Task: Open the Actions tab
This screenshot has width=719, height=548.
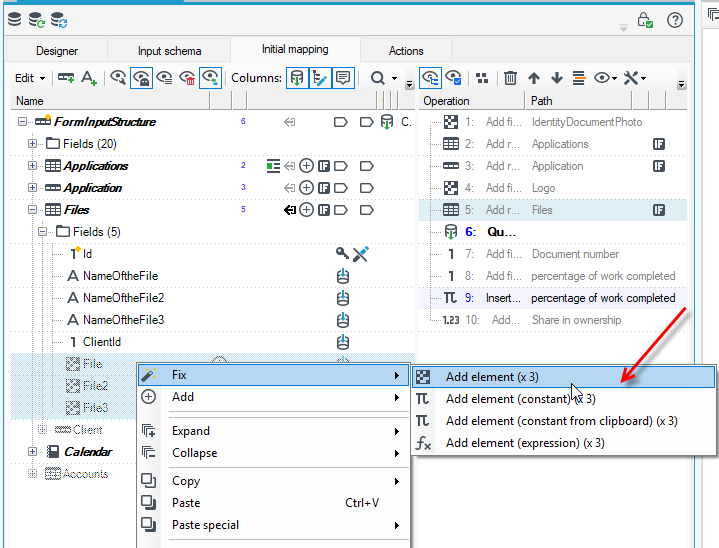Action: [x=406, y=50]
